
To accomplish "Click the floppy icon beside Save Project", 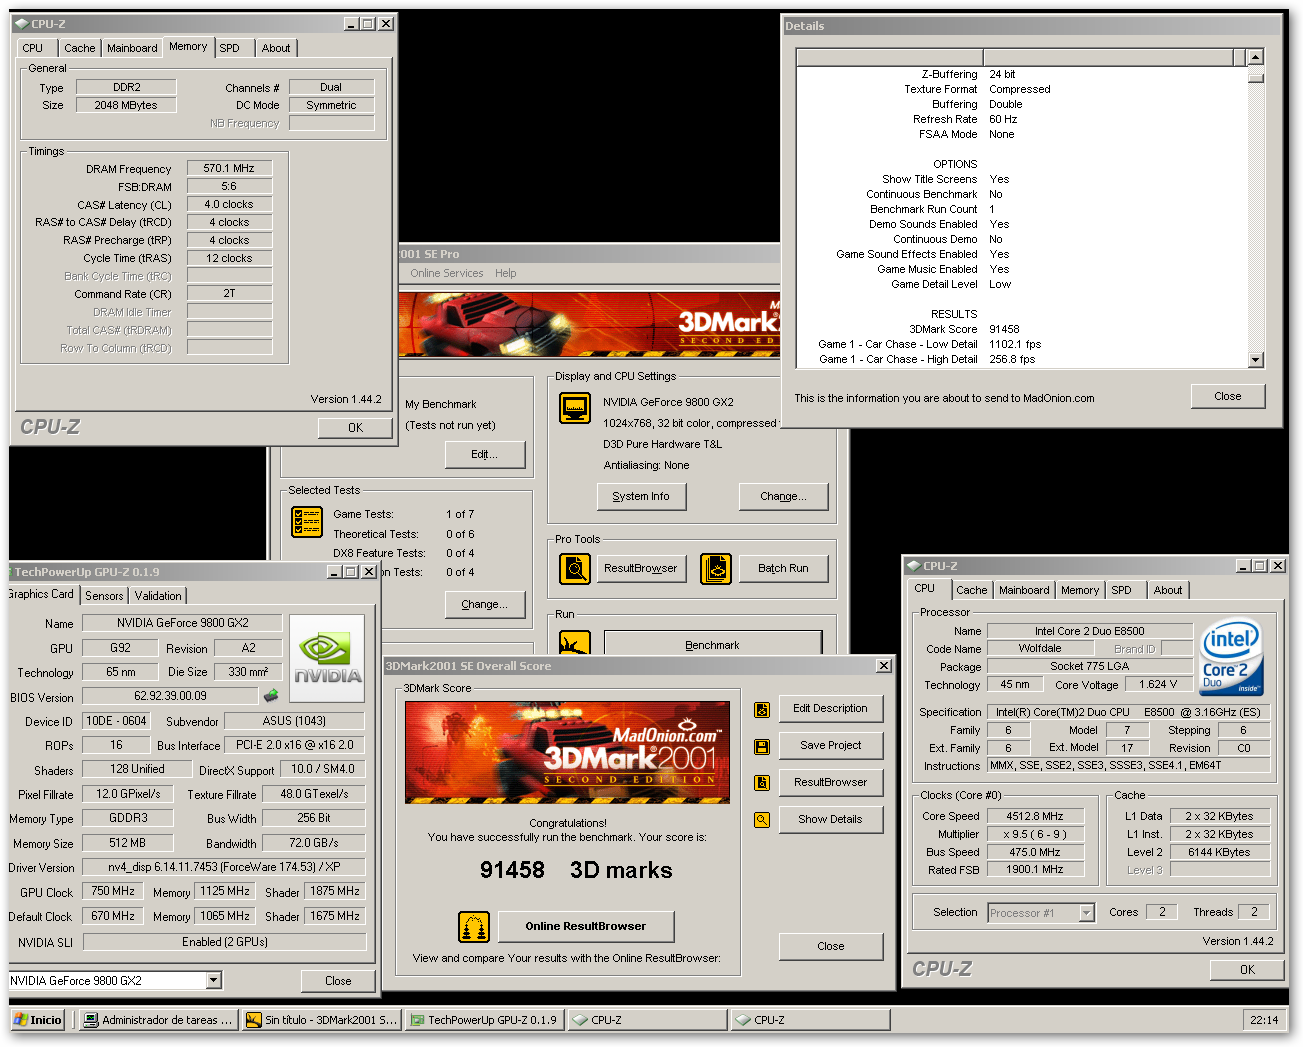I will (x=762, y=747).
